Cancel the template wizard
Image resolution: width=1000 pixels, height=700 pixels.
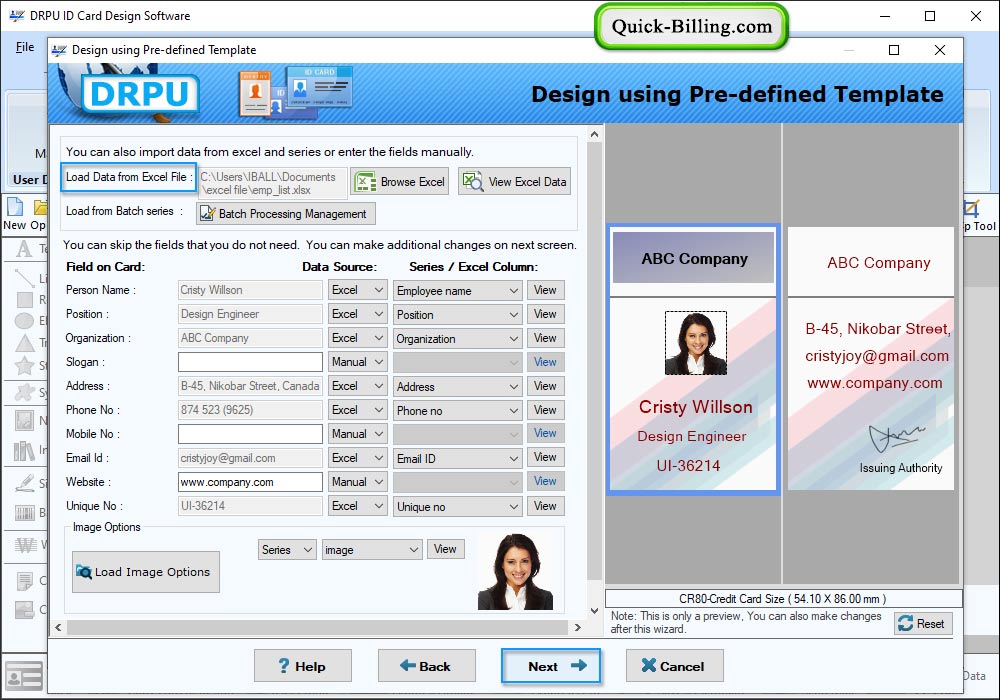(x=675, y=666)
